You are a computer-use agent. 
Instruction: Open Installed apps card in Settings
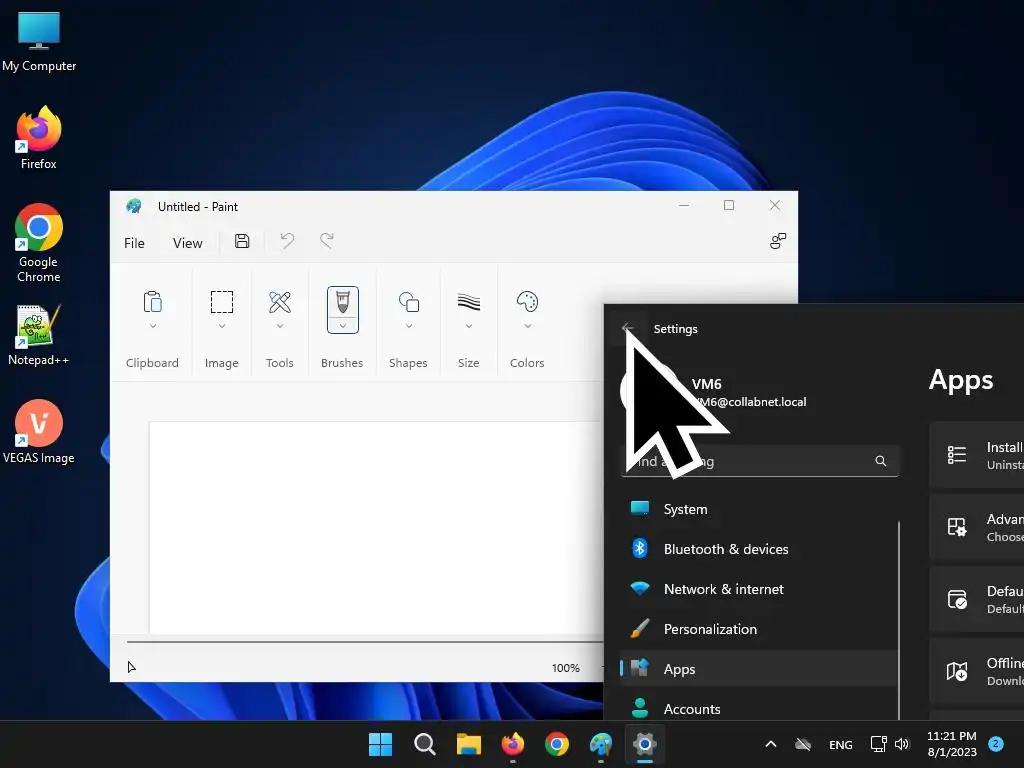click(976, 455)
